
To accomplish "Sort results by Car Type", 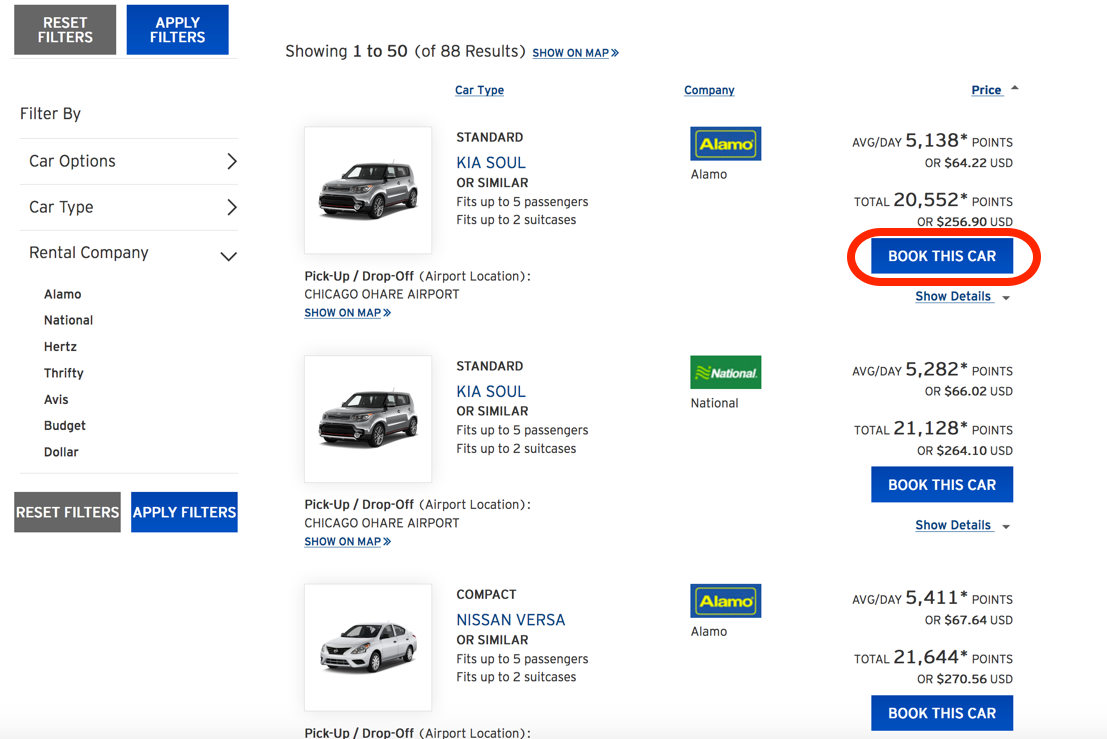I will pos(479,90).
